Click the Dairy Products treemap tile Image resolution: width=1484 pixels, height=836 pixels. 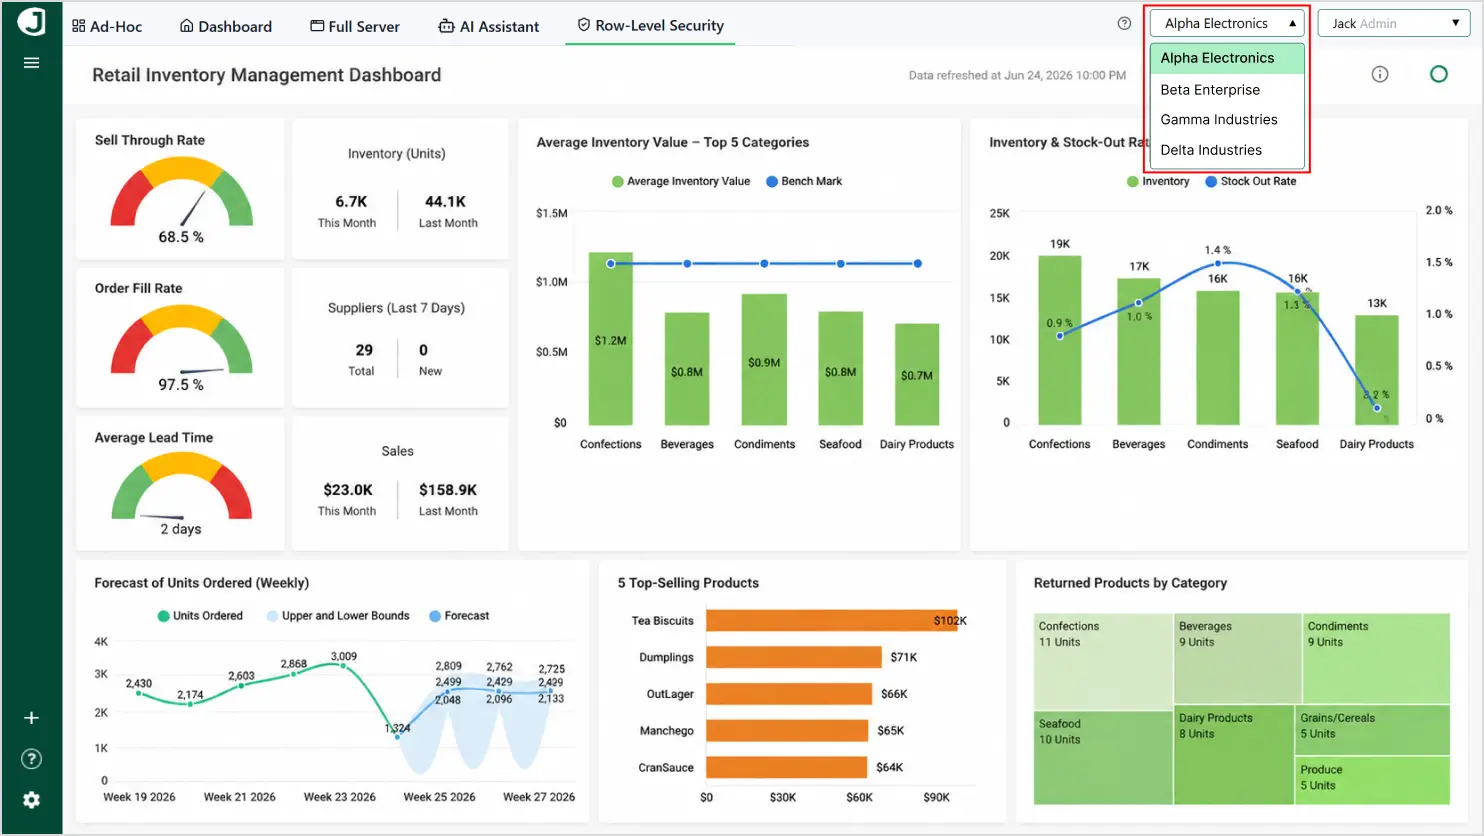(1235, 755)
